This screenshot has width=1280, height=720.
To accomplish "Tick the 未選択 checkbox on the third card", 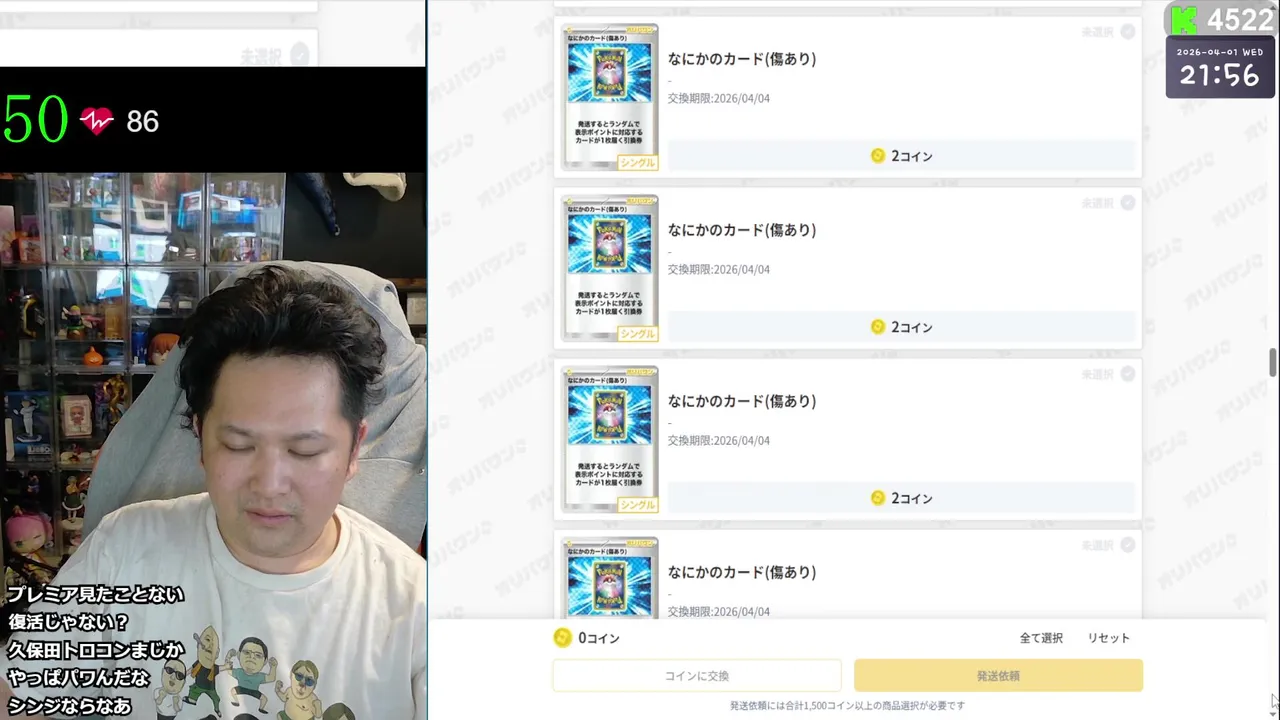I will tap(1127, 374).
